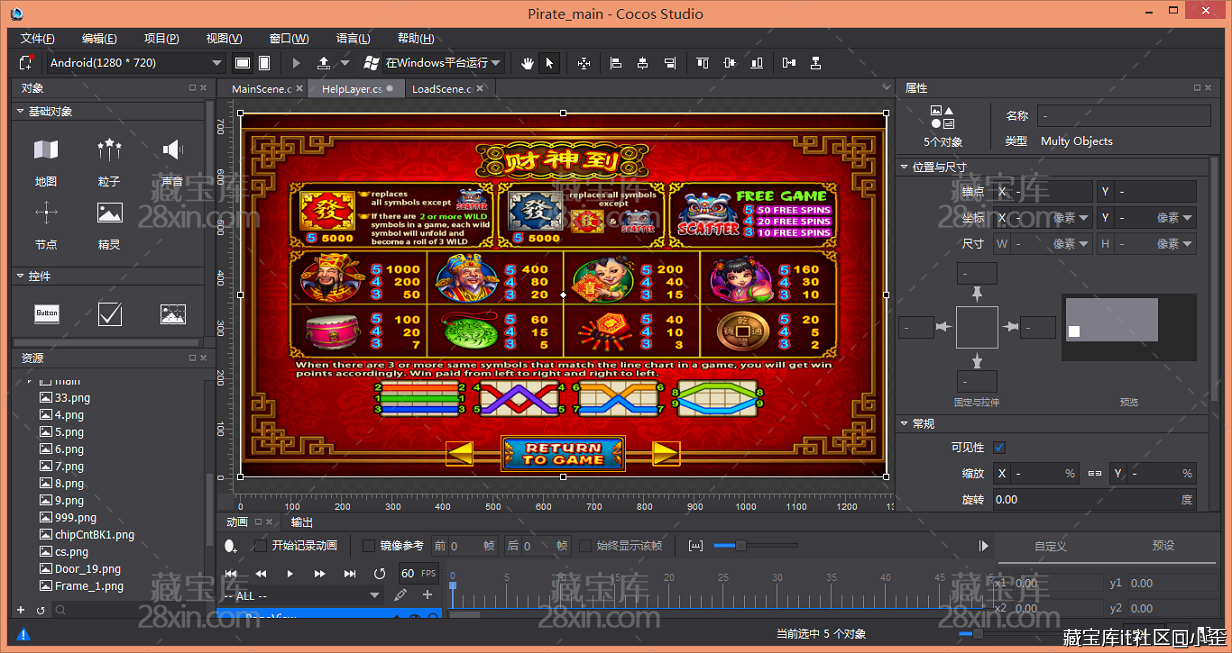Collapse the basic objects (基础对象) section
The image size is (1232, 653).
(x=20, y=111)
